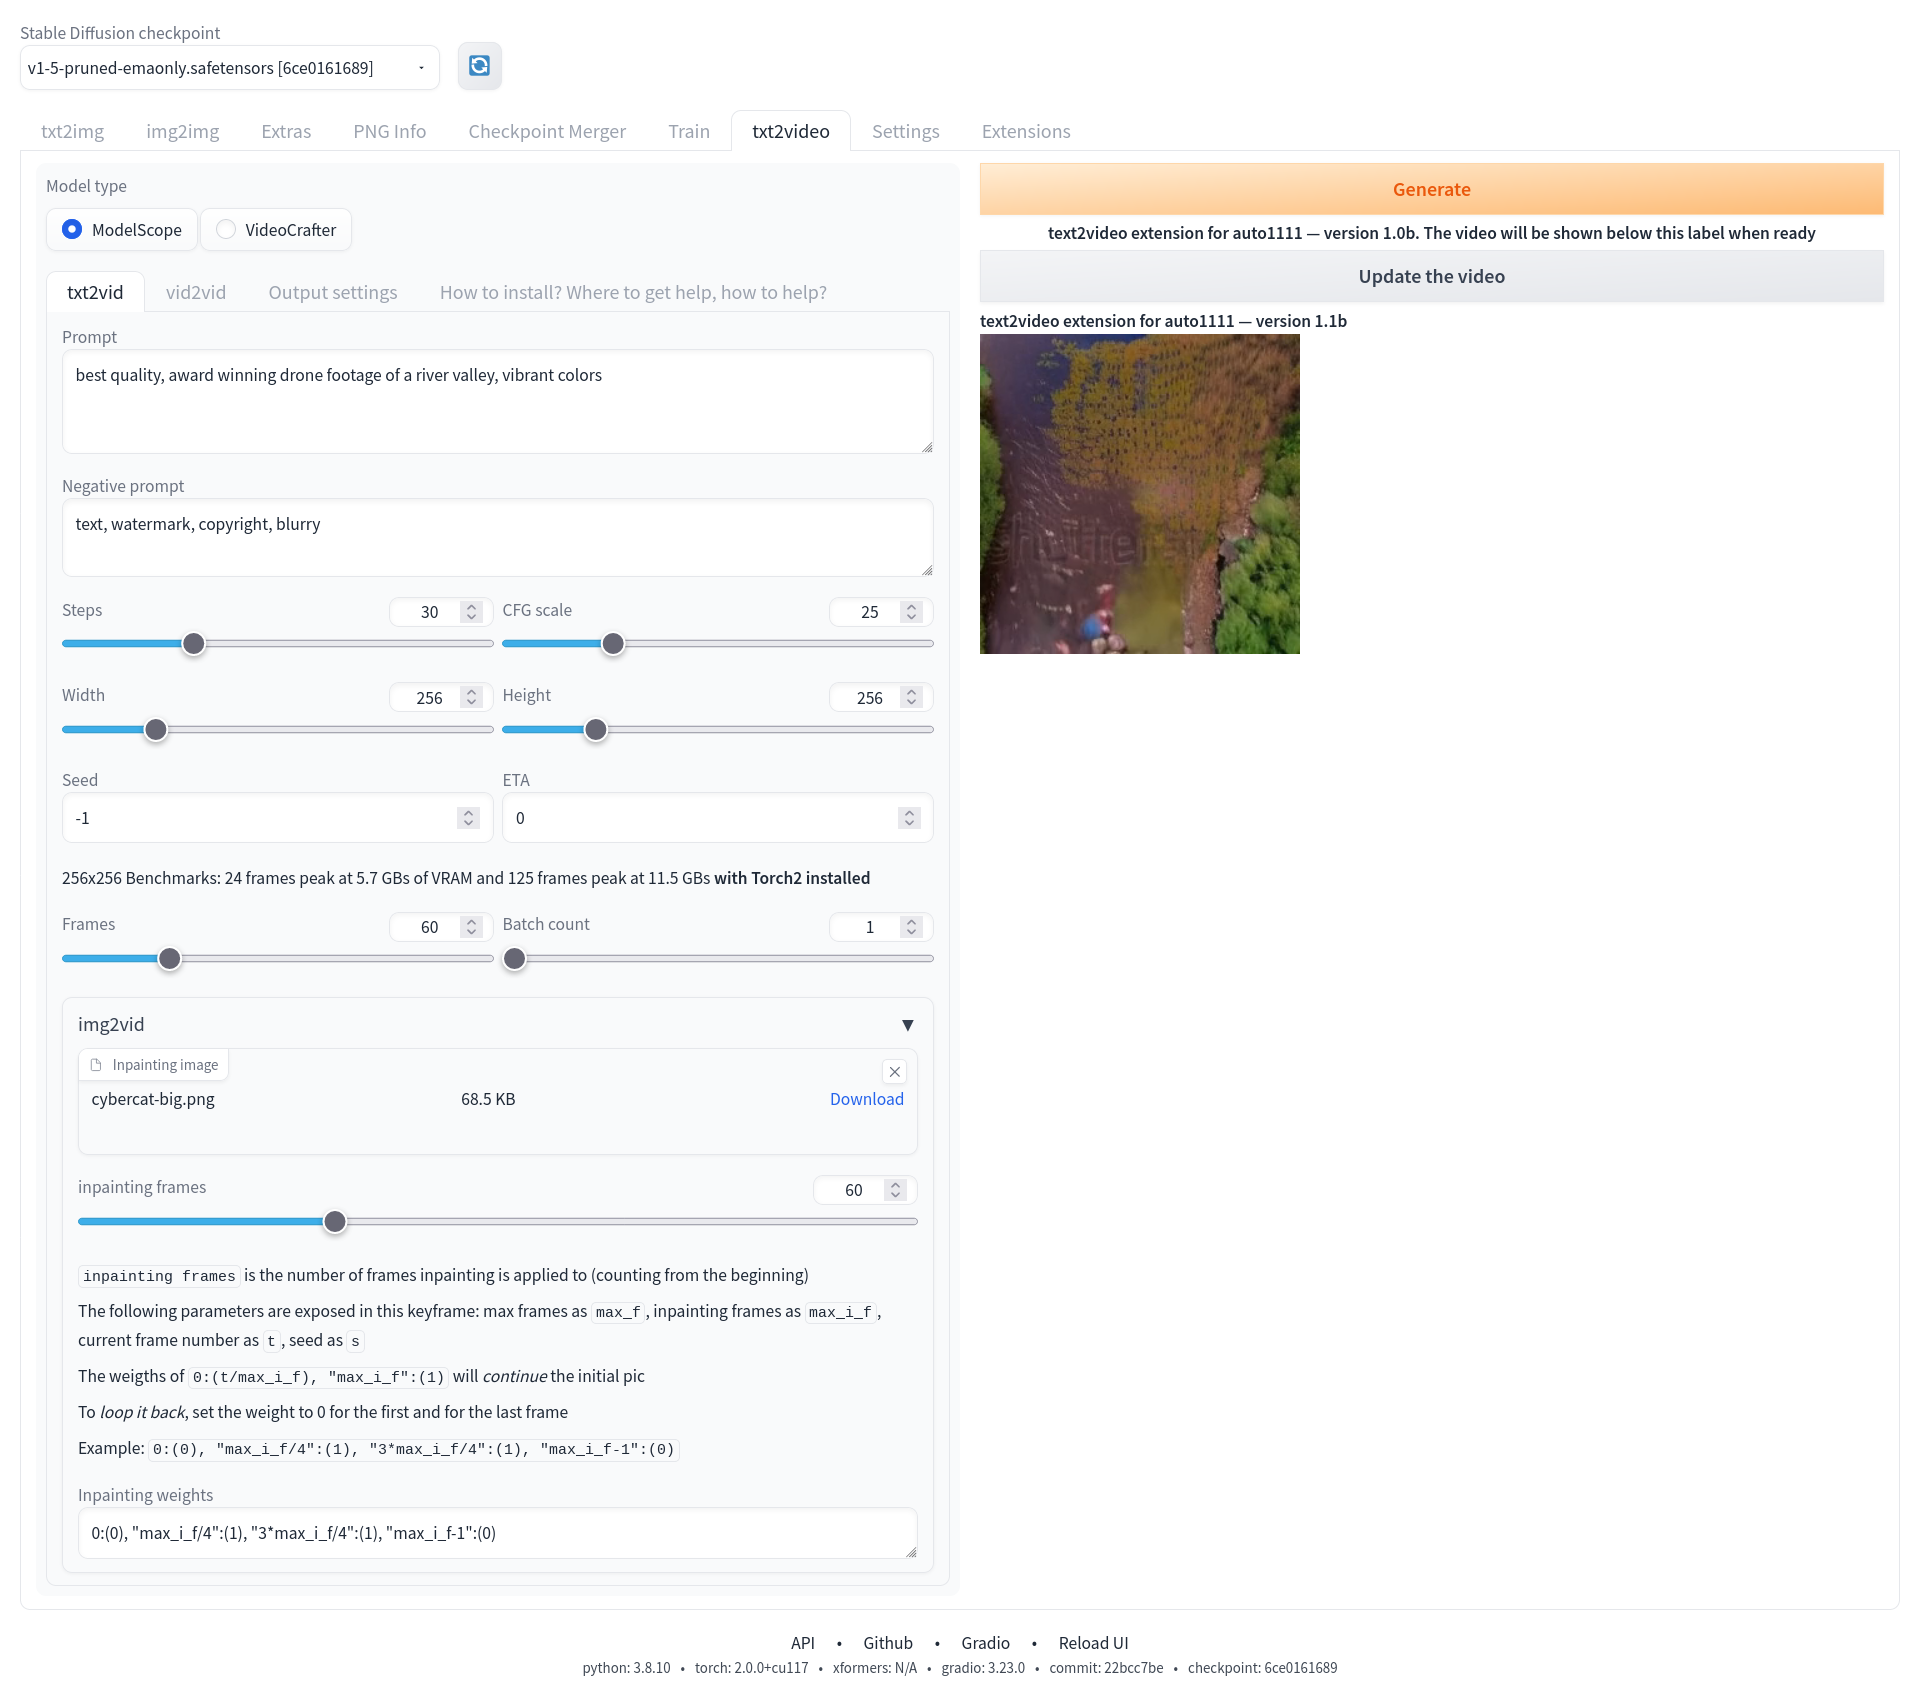Click the checkpoint refresh icon

click(478, 66)
